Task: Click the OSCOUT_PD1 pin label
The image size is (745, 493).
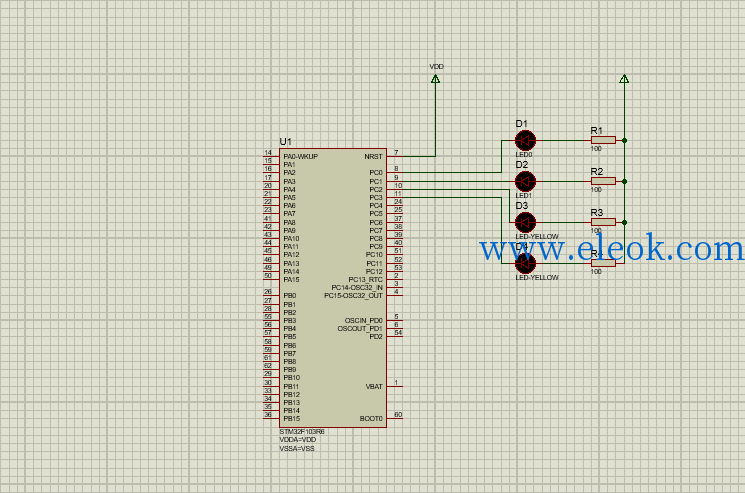Action: tap(360, 329)
